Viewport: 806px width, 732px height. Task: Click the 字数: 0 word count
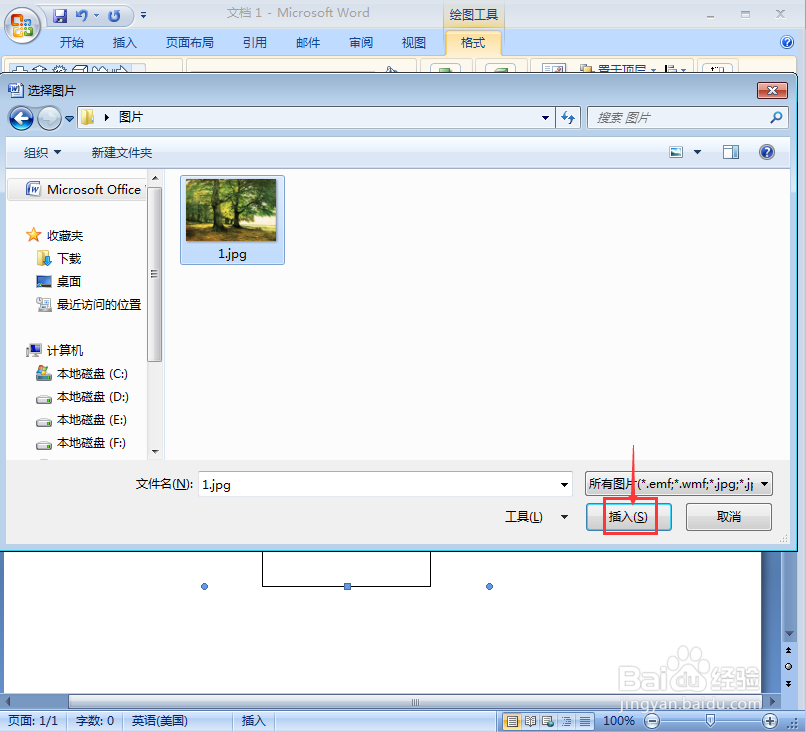pos(95,721)
